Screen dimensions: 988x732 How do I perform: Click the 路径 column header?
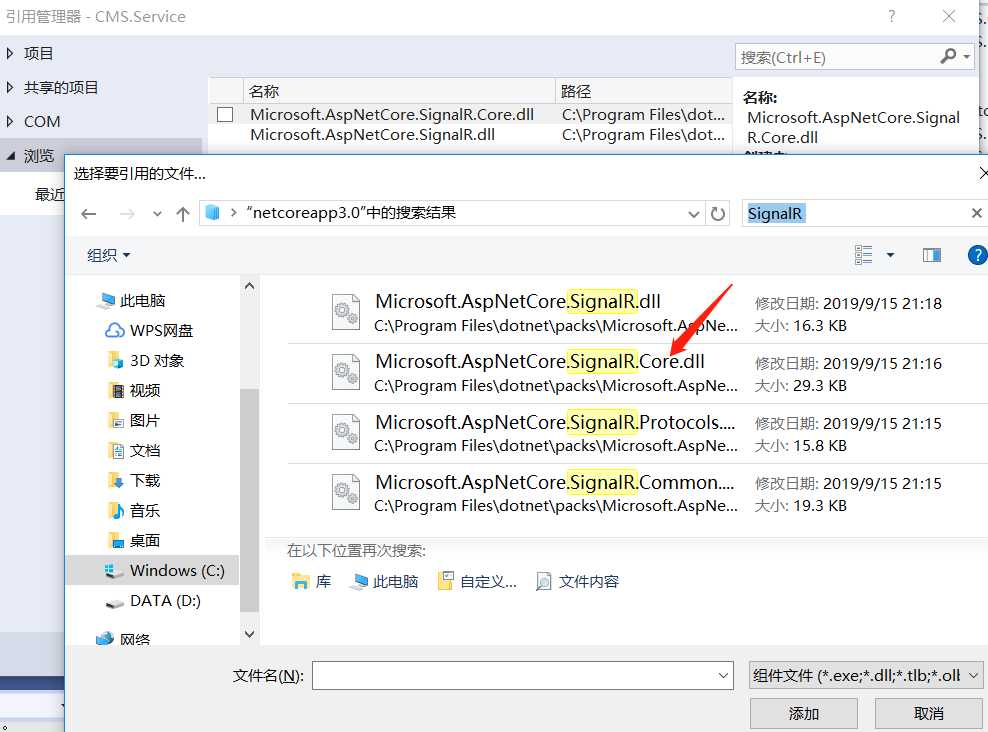click(643, 91)
